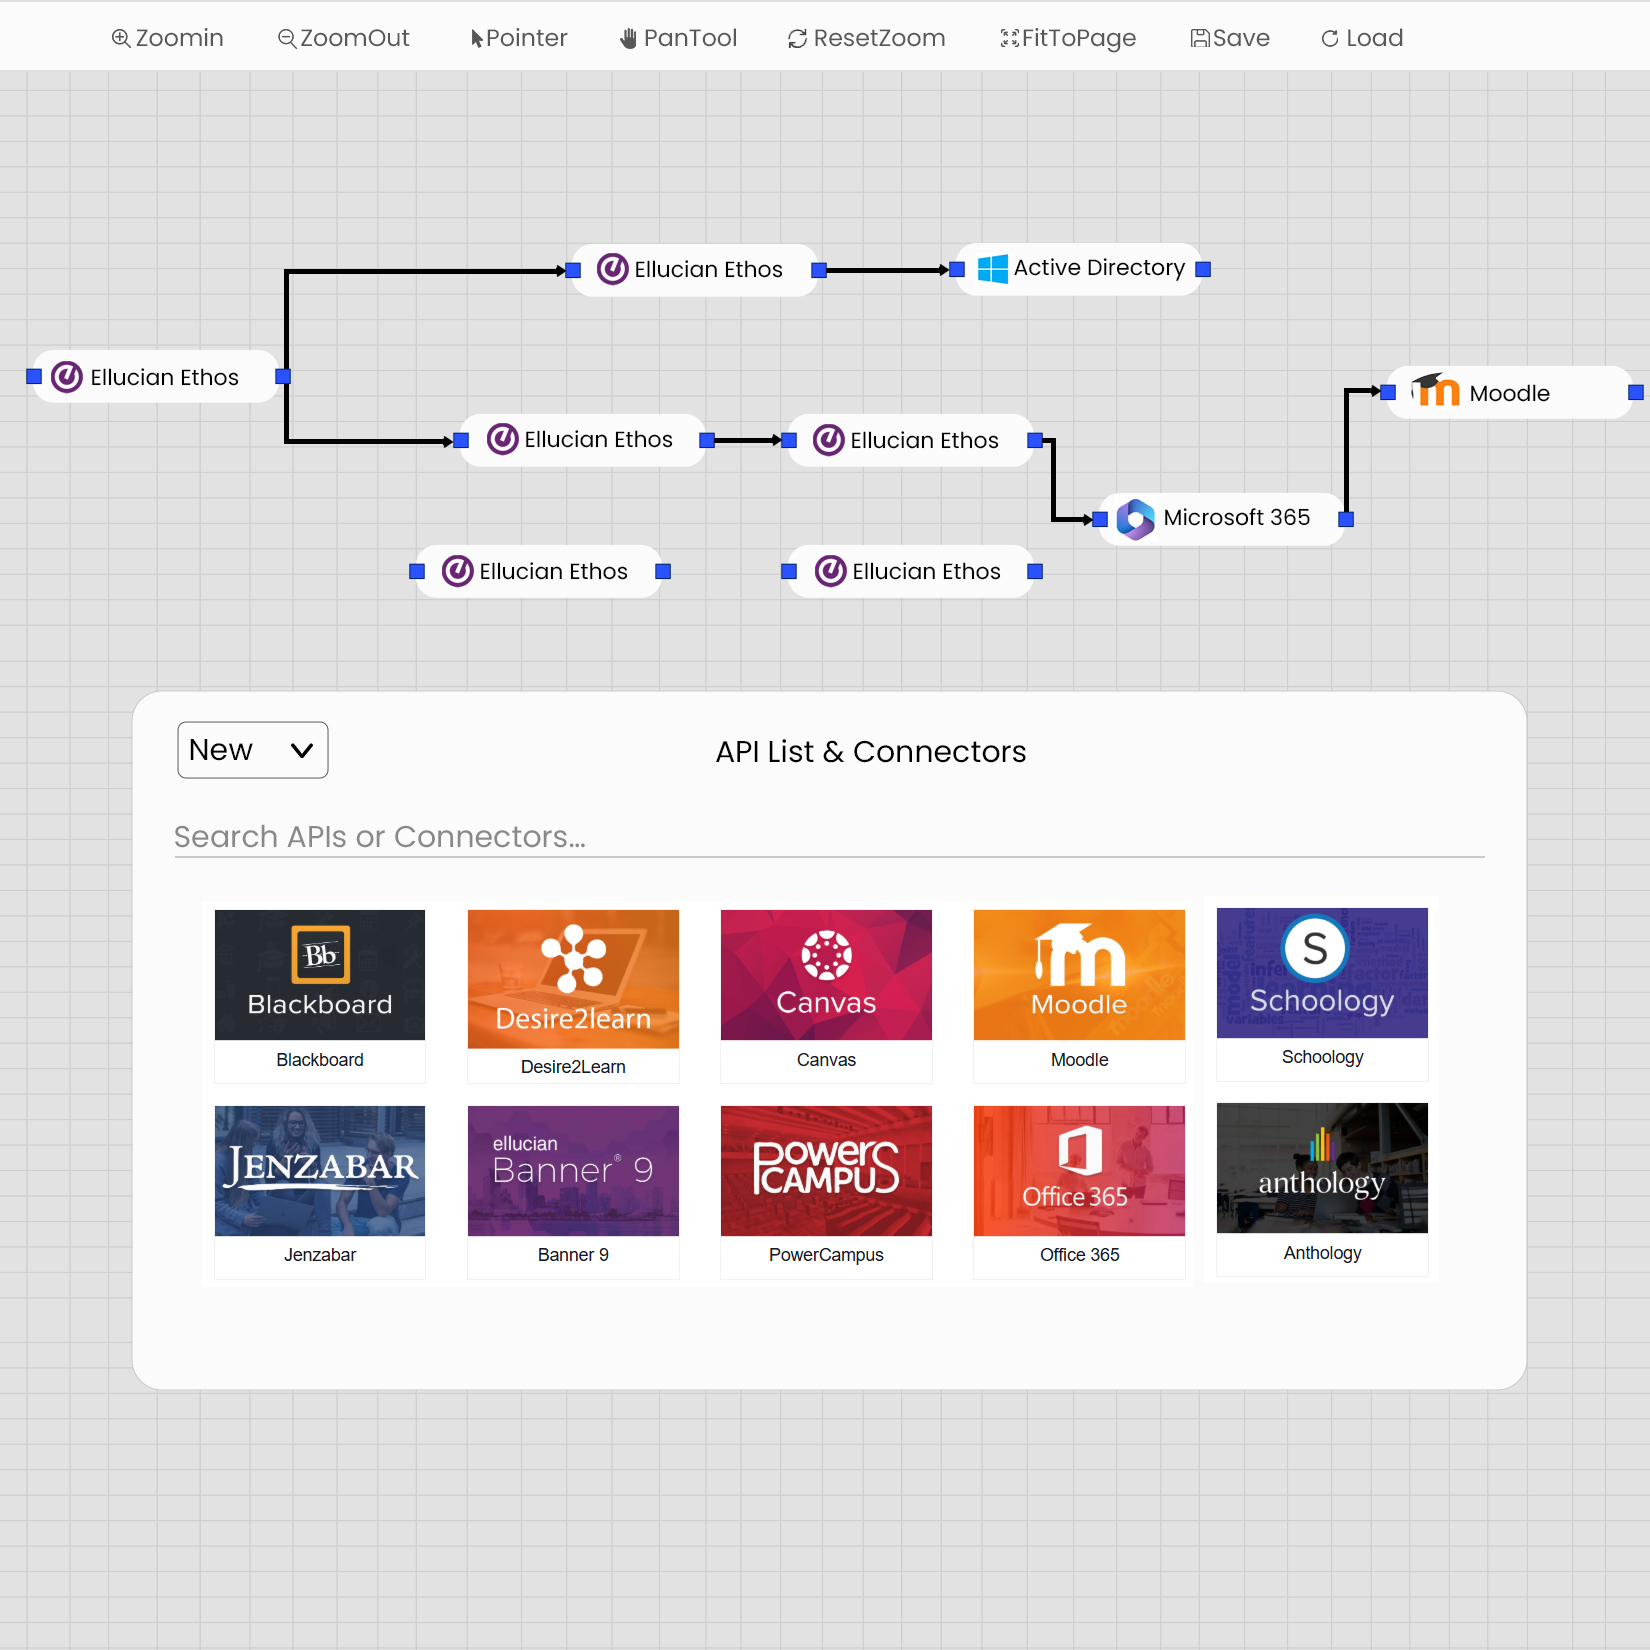This screenshot has height=1650, width=1650.
Task: Choose the Jenzabar connector card
Action: coord(320,1192)
